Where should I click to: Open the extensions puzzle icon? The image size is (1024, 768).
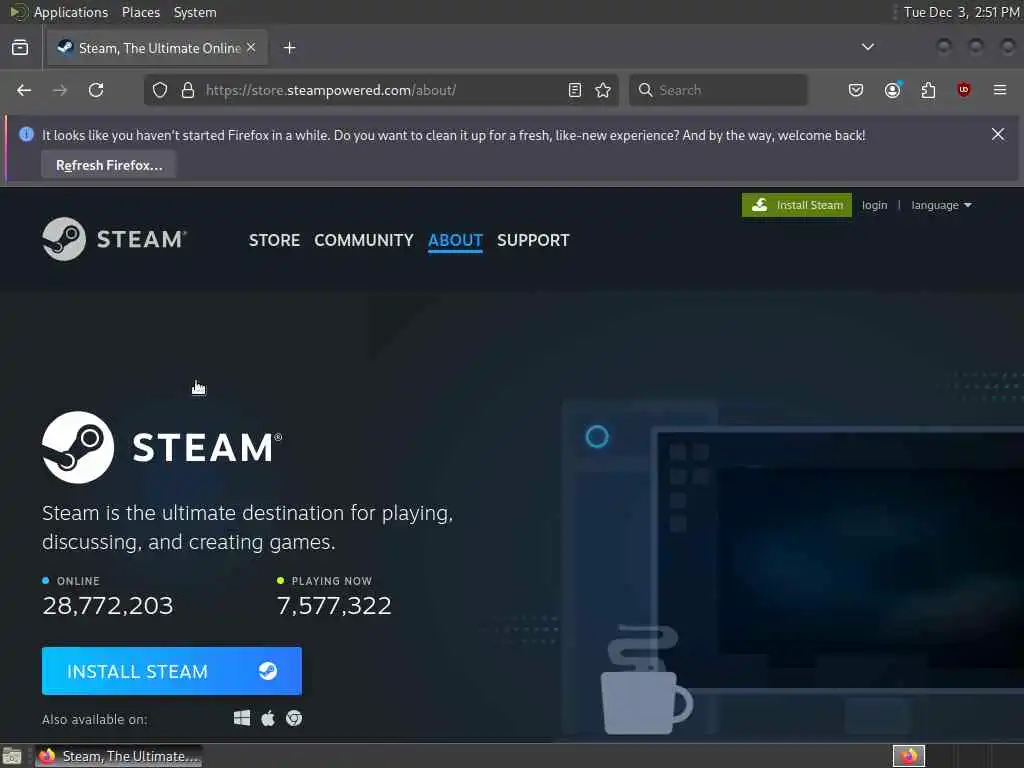tap(928, 90)
